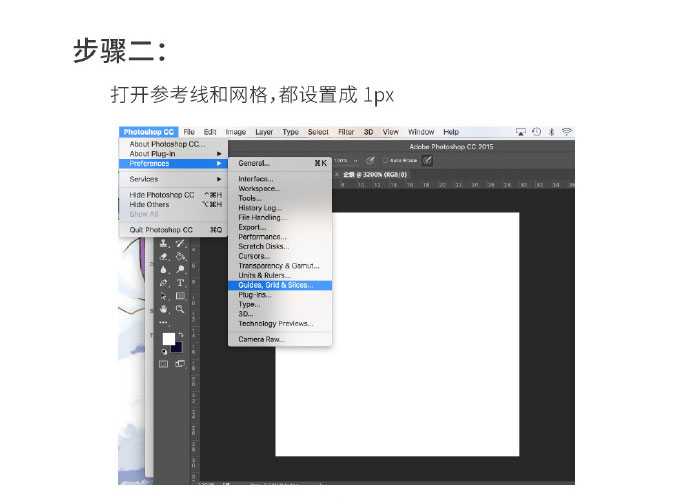Open Cursors... preferences

click(280, 256)
